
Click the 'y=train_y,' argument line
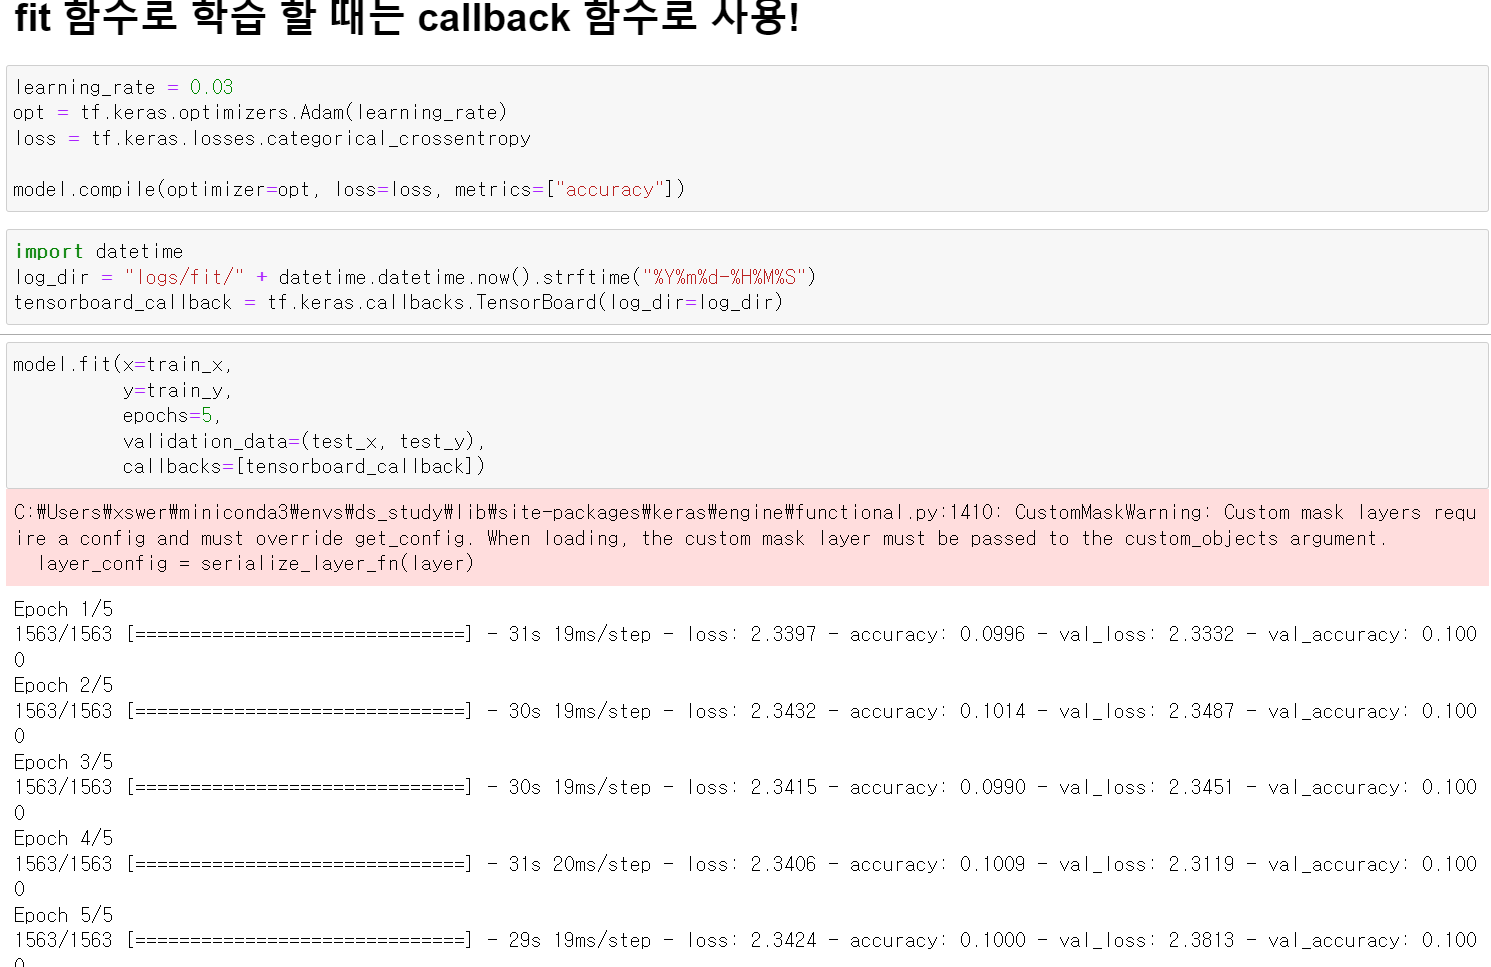pyautogui.click(x=177, y=390)
